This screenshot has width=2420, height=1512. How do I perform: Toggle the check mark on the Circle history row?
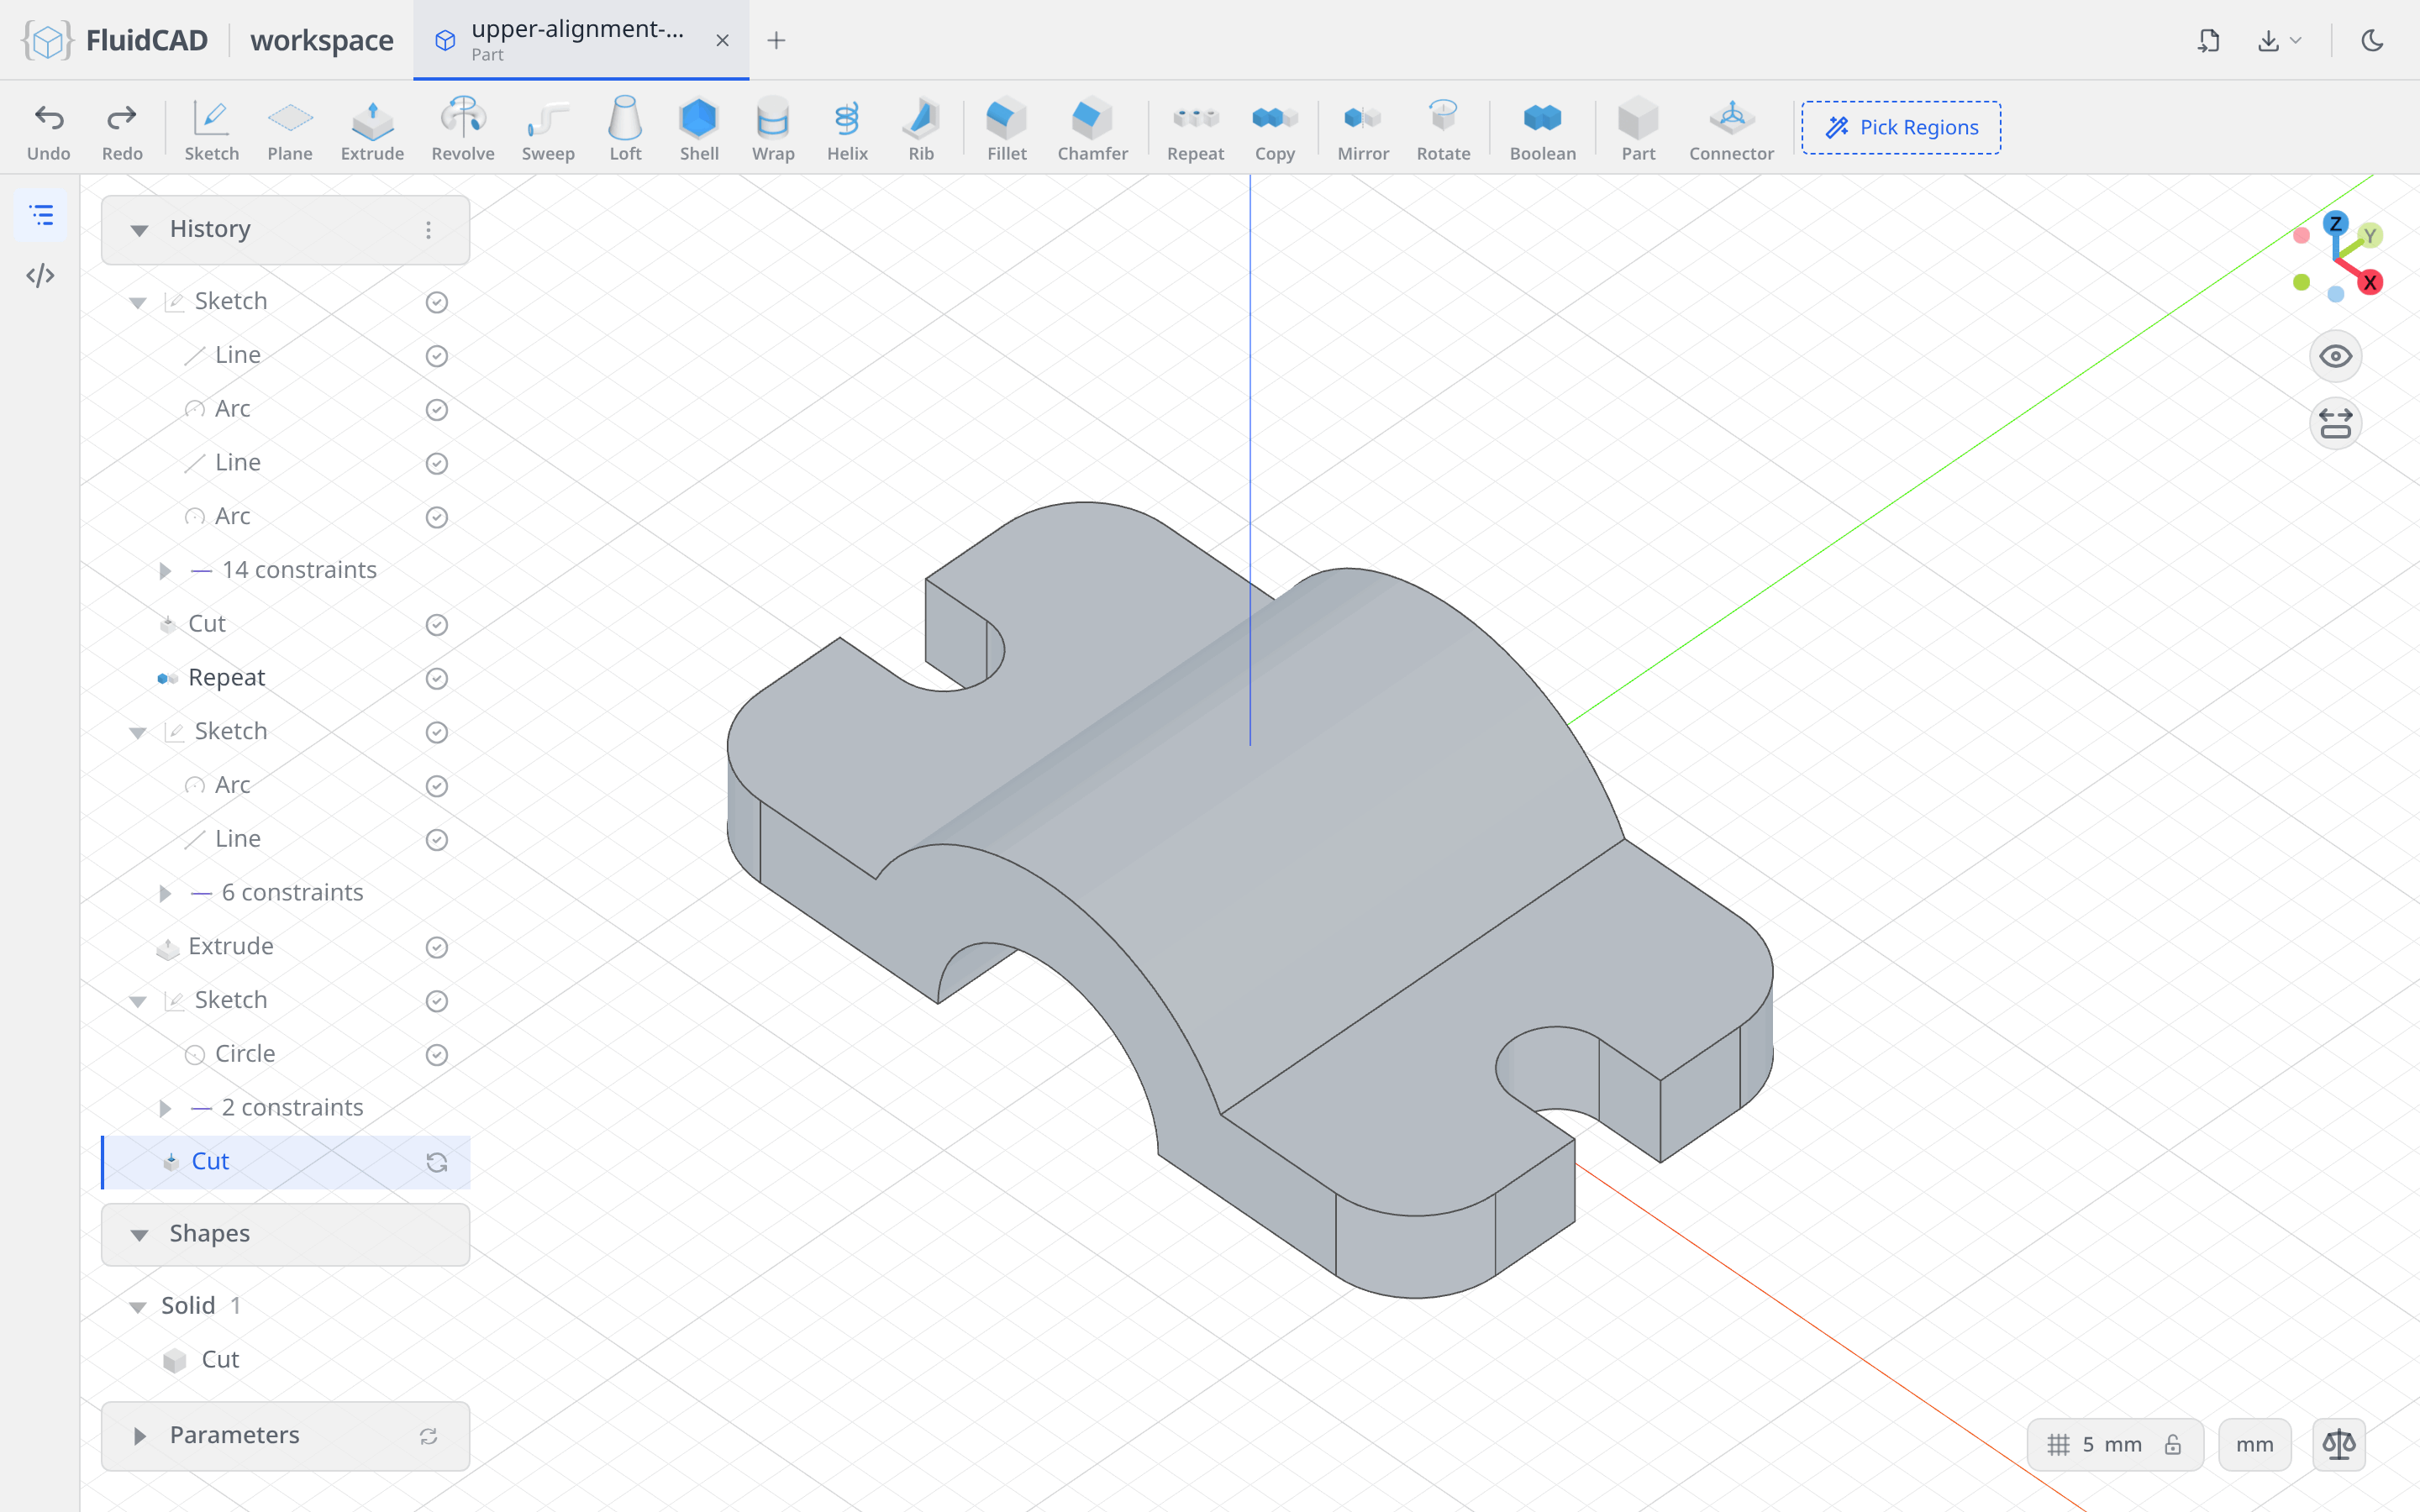point(436,1055)
